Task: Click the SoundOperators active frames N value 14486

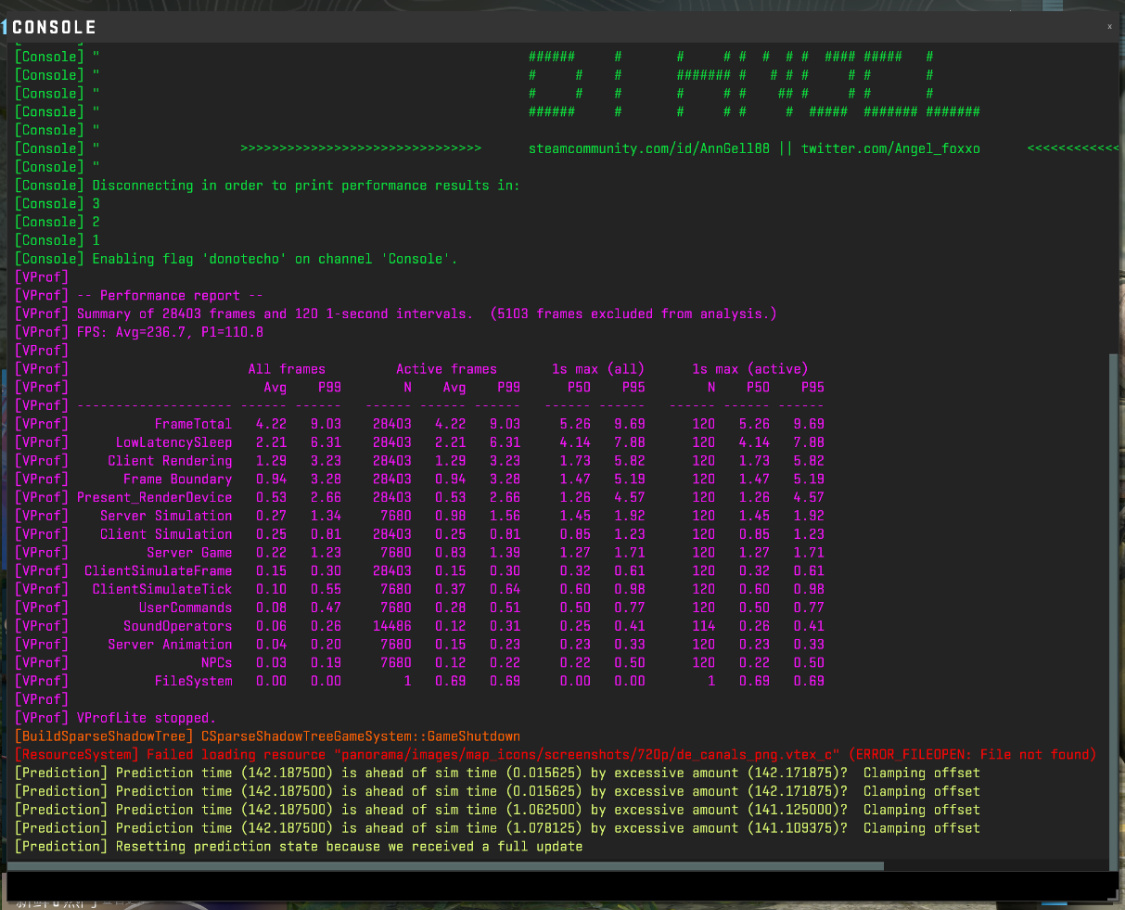Action: 392,627
